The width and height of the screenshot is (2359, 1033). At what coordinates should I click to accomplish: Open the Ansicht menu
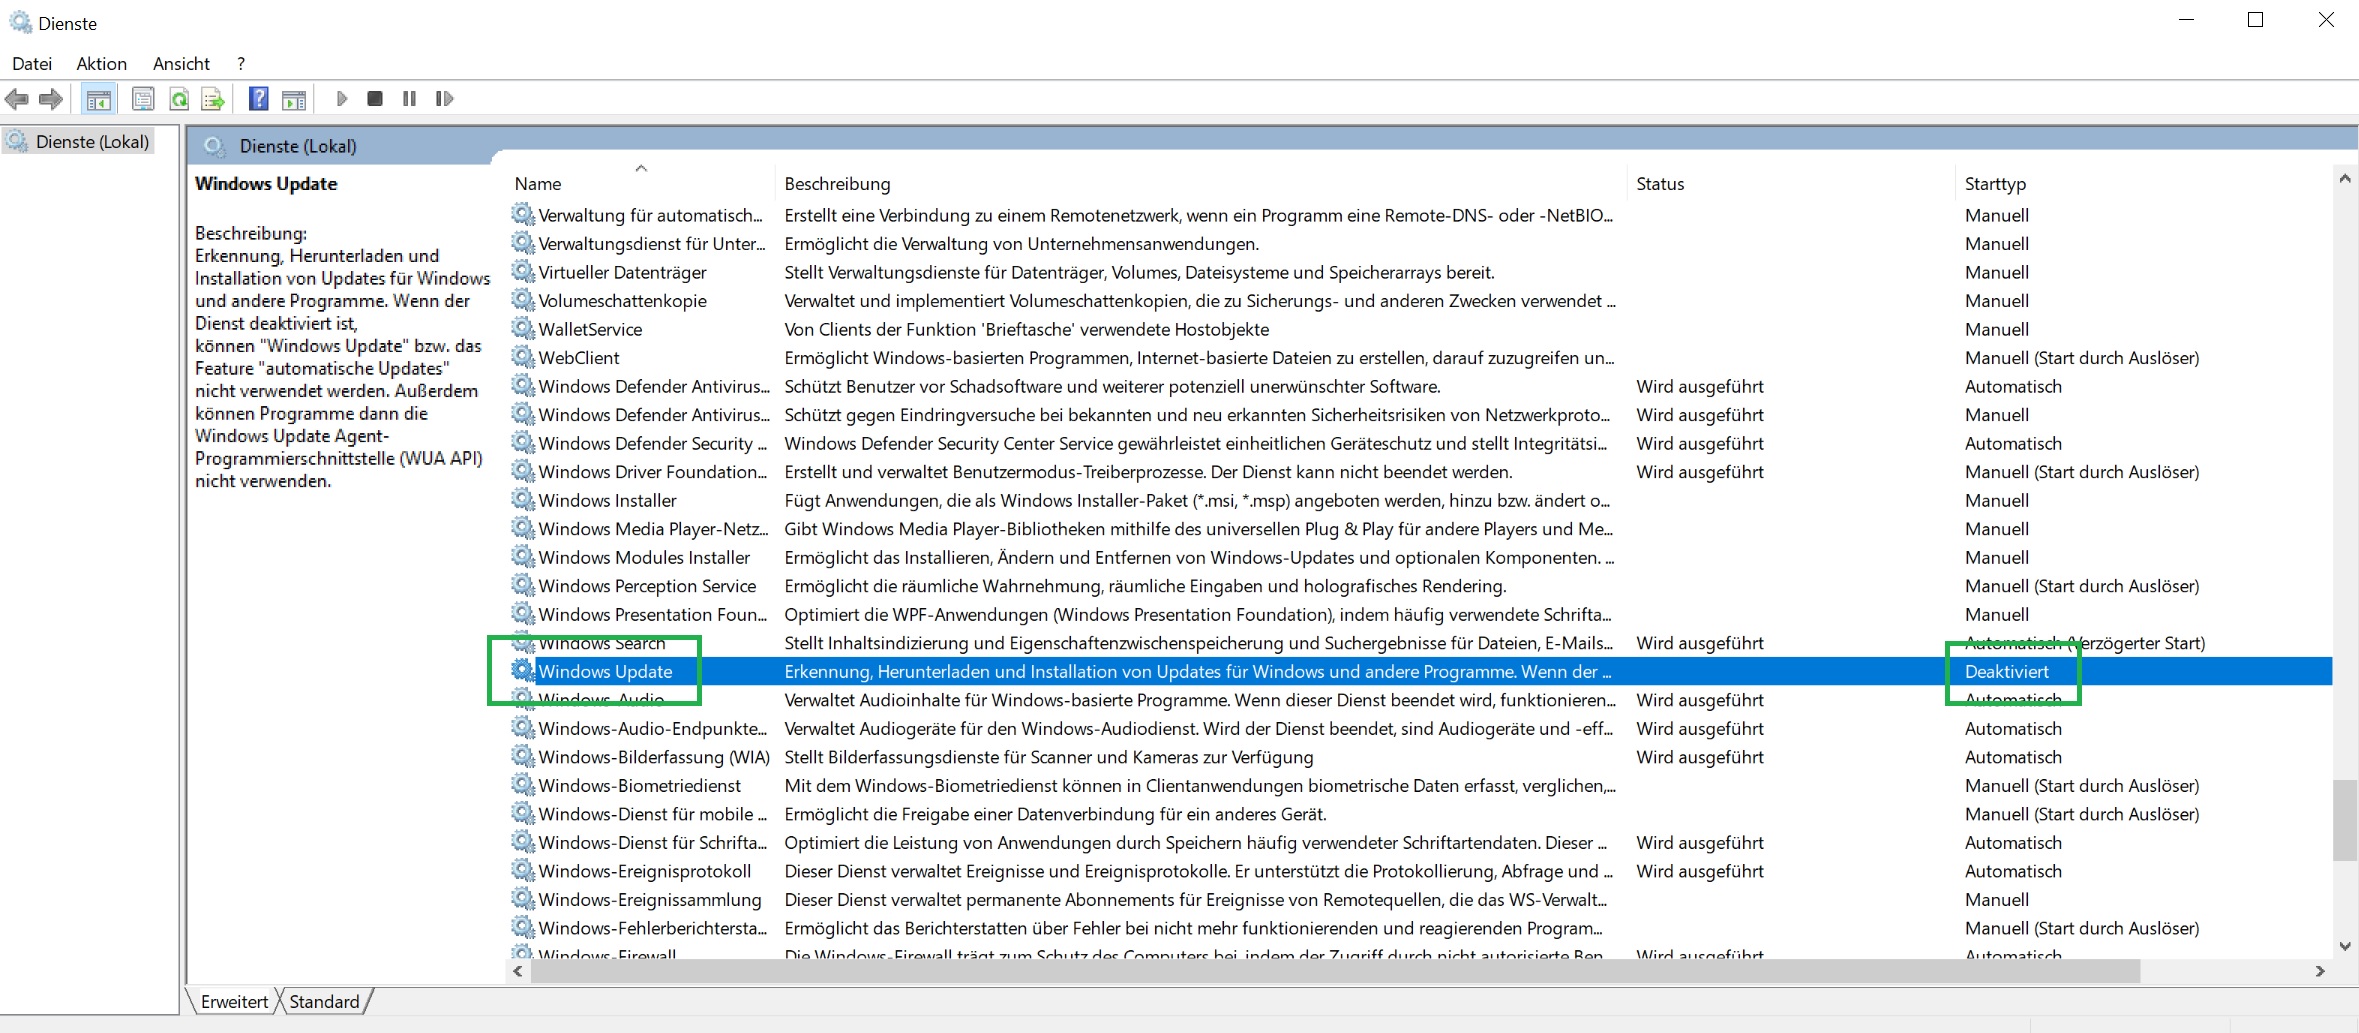181,63
